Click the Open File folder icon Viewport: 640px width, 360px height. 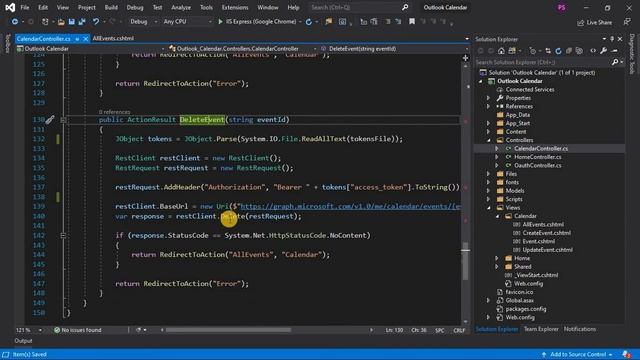[61, 22]
